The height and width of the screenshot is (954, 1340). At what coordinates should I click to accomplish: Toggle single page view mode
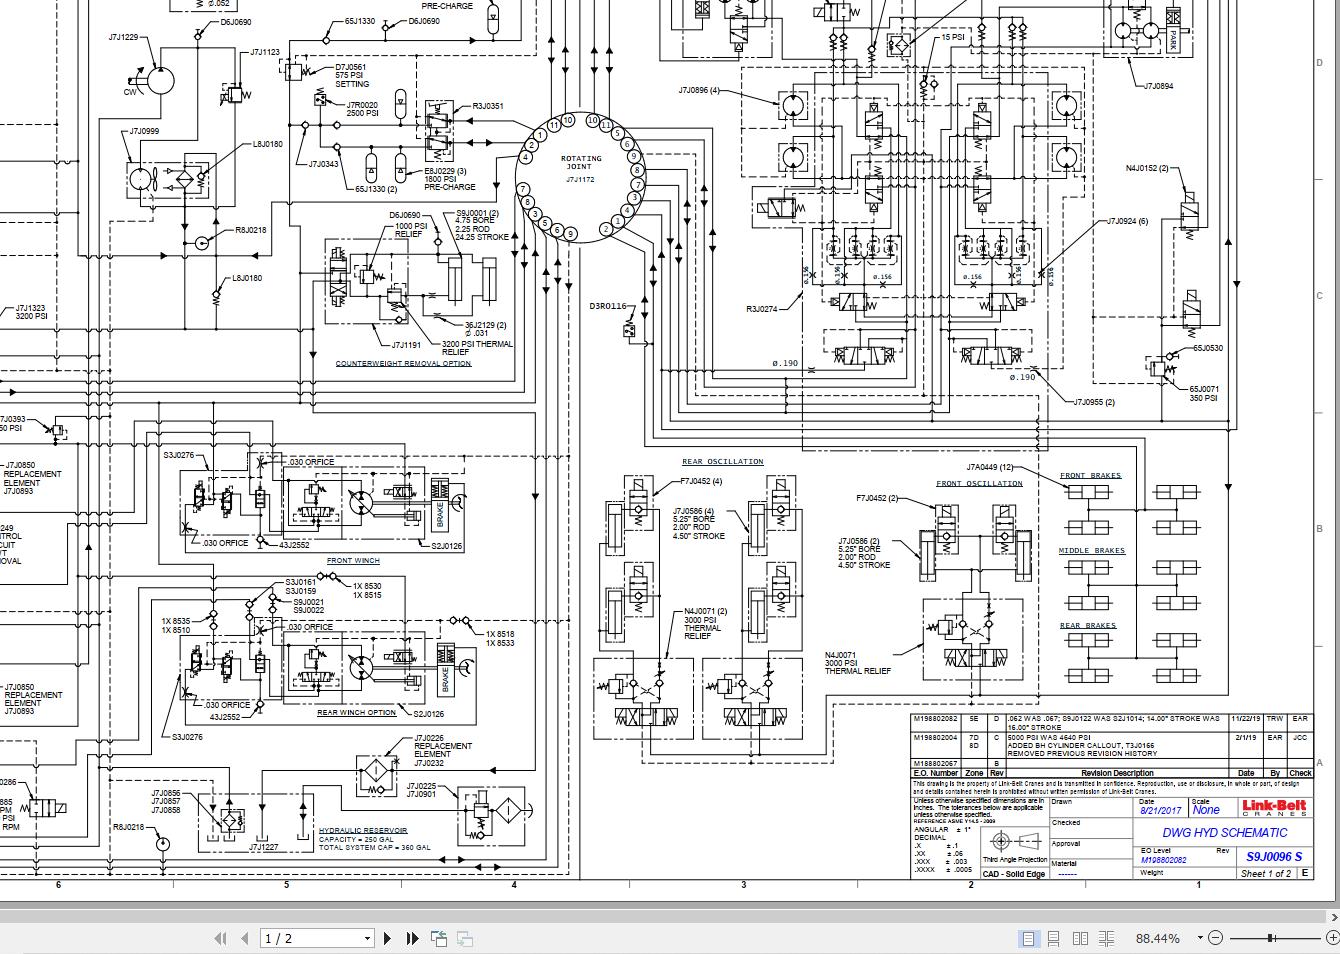1027,938
